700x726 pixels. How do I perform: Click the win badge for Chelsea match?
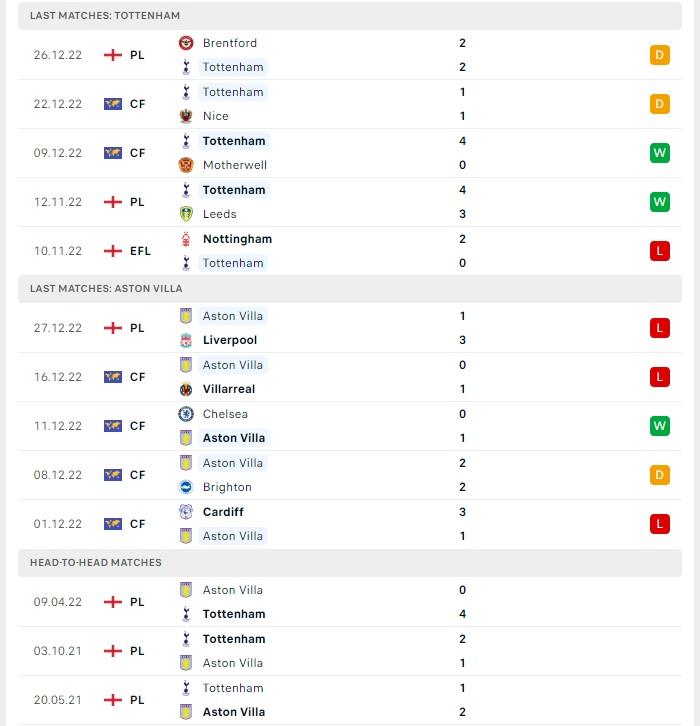(x=660, y=426)
